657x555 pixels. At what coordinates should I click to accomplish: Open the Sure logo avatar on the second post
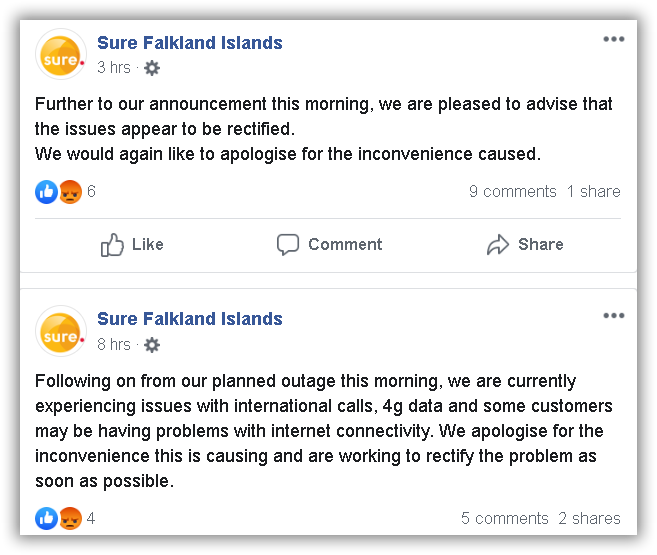click(61, 331)
